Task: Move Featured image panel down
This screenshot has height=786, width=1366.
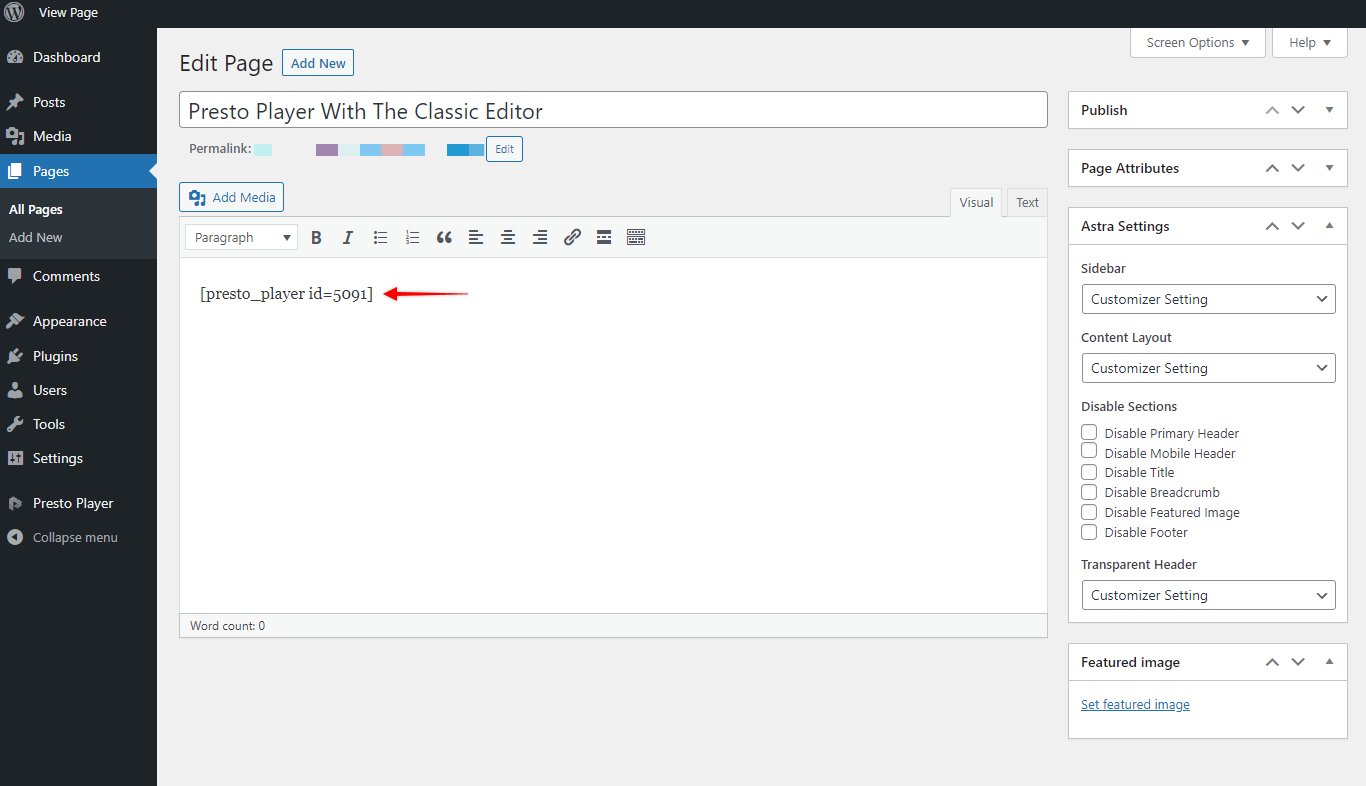Action: [1298, 662]
